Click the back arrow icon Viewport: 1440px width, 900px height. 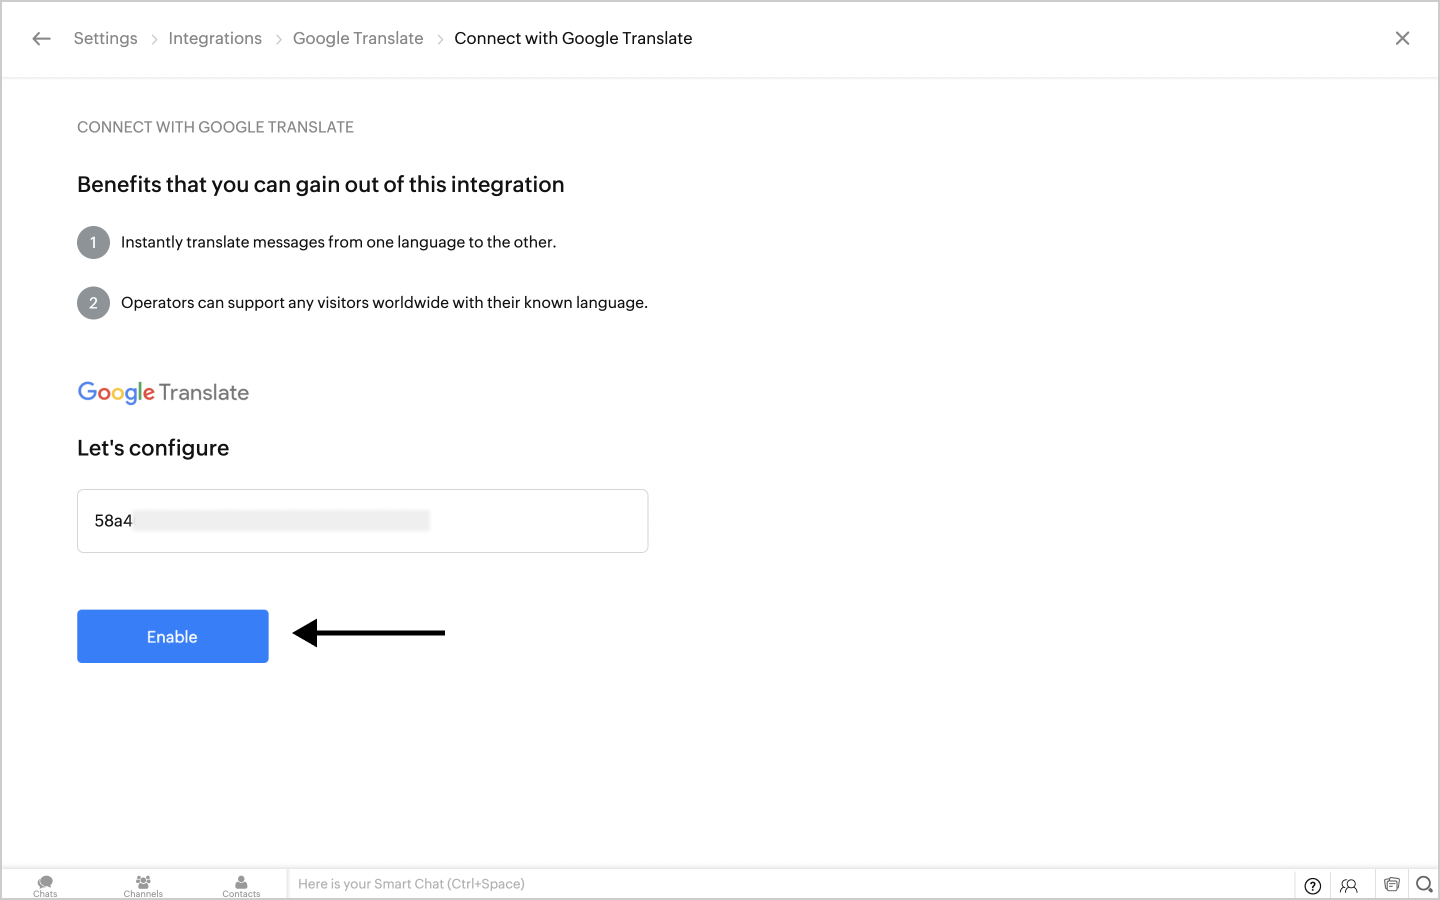click(41, 39)
